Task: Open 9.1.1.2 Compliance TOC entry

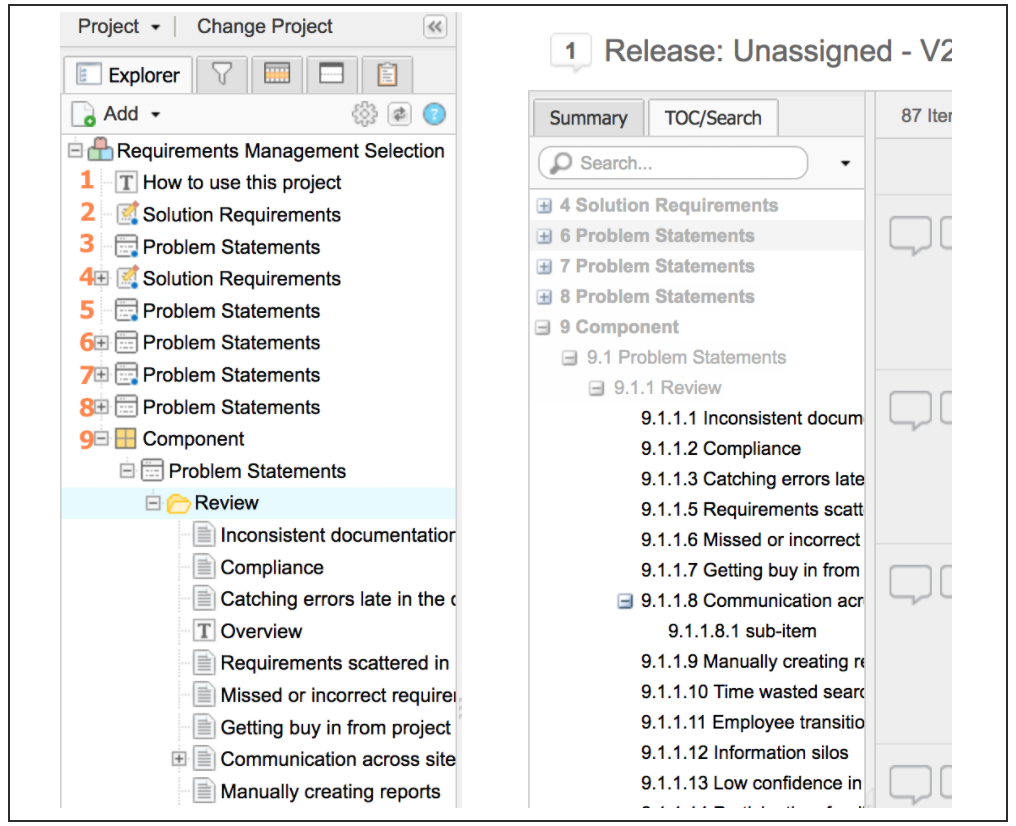Action: pyautogui.click(x=721, y=449)
